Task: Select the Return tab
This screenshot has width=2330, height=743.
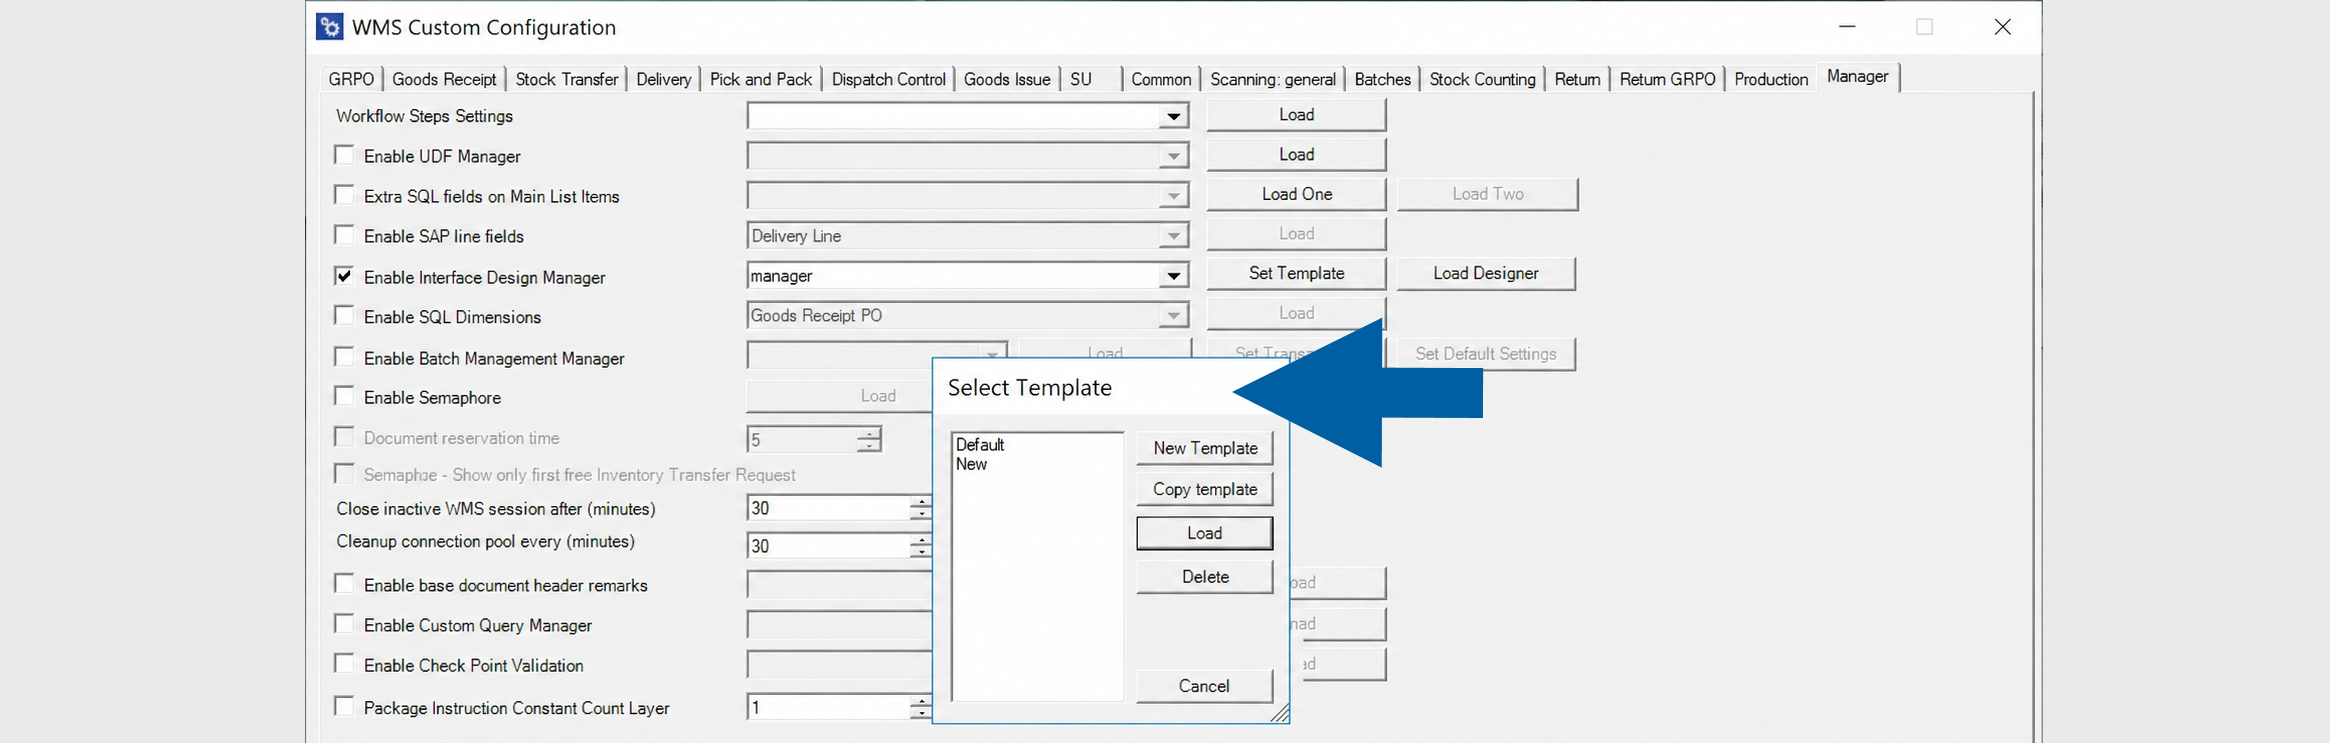Action: coord(1577,79)
